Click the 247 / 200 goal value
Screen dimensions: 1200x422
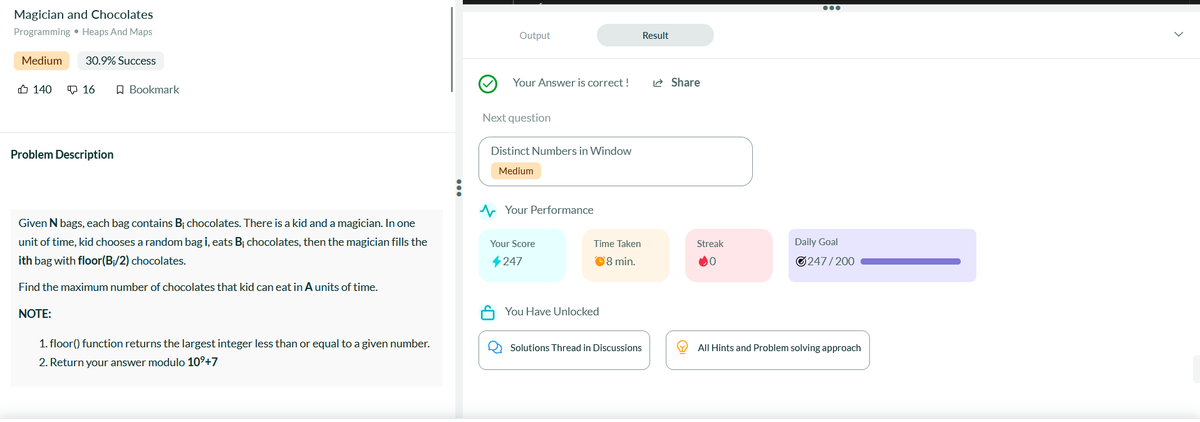(832, 262)
